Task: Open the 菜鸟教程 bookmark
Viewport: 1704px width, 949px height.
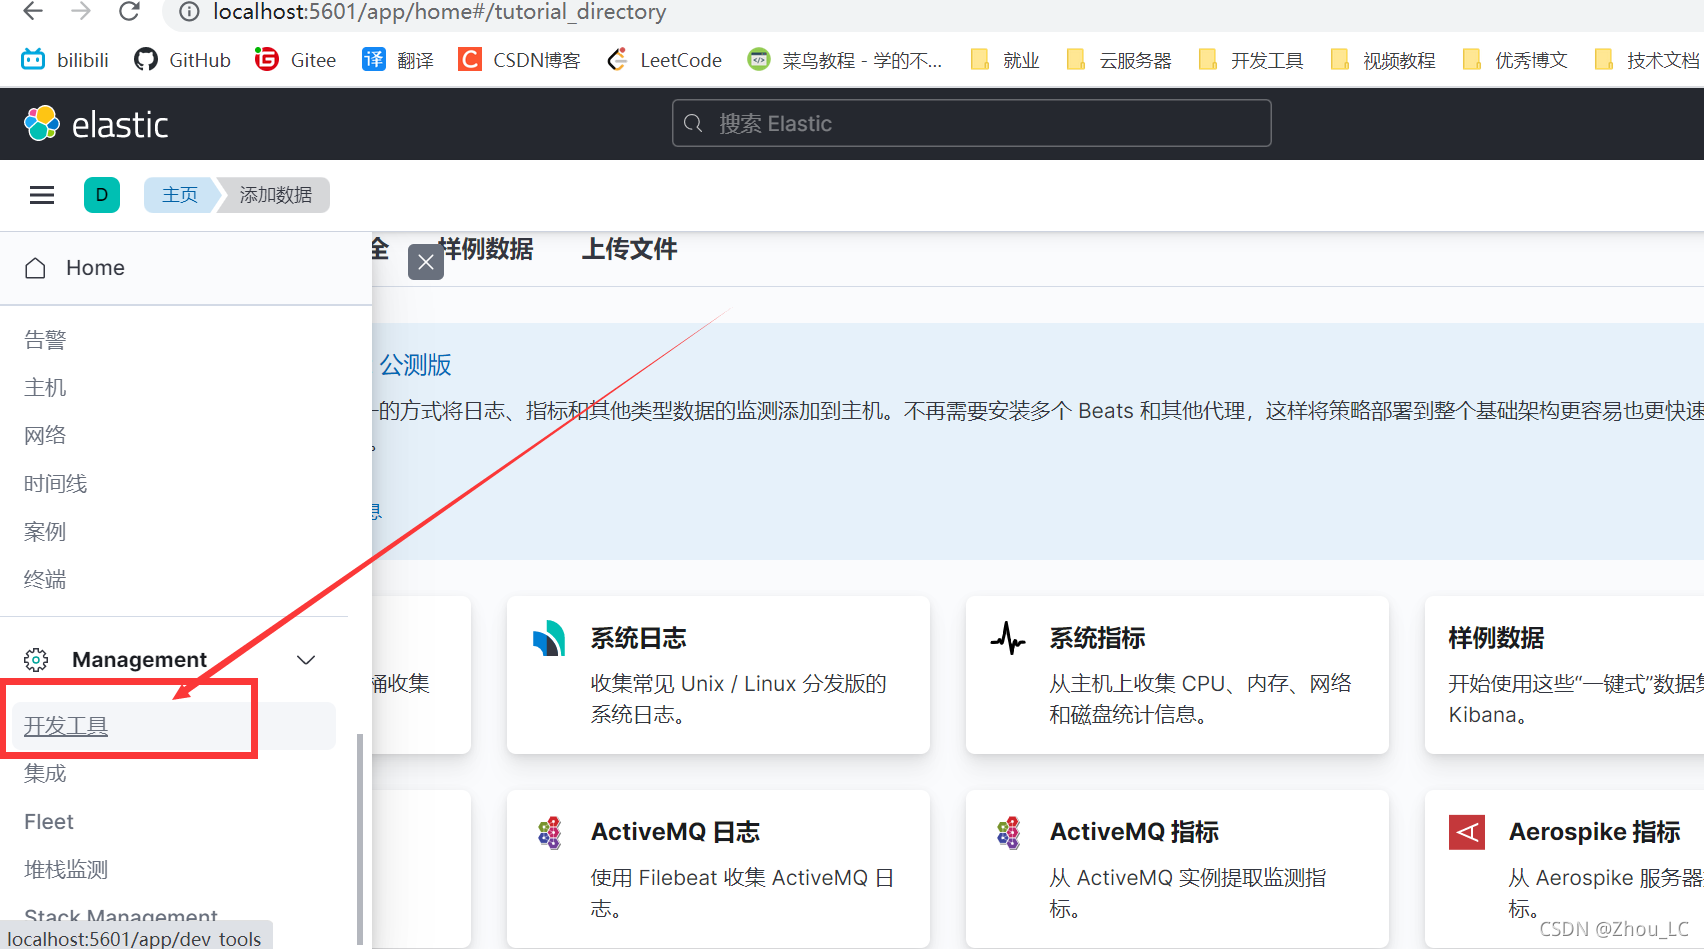Action: tap(845, 60)
